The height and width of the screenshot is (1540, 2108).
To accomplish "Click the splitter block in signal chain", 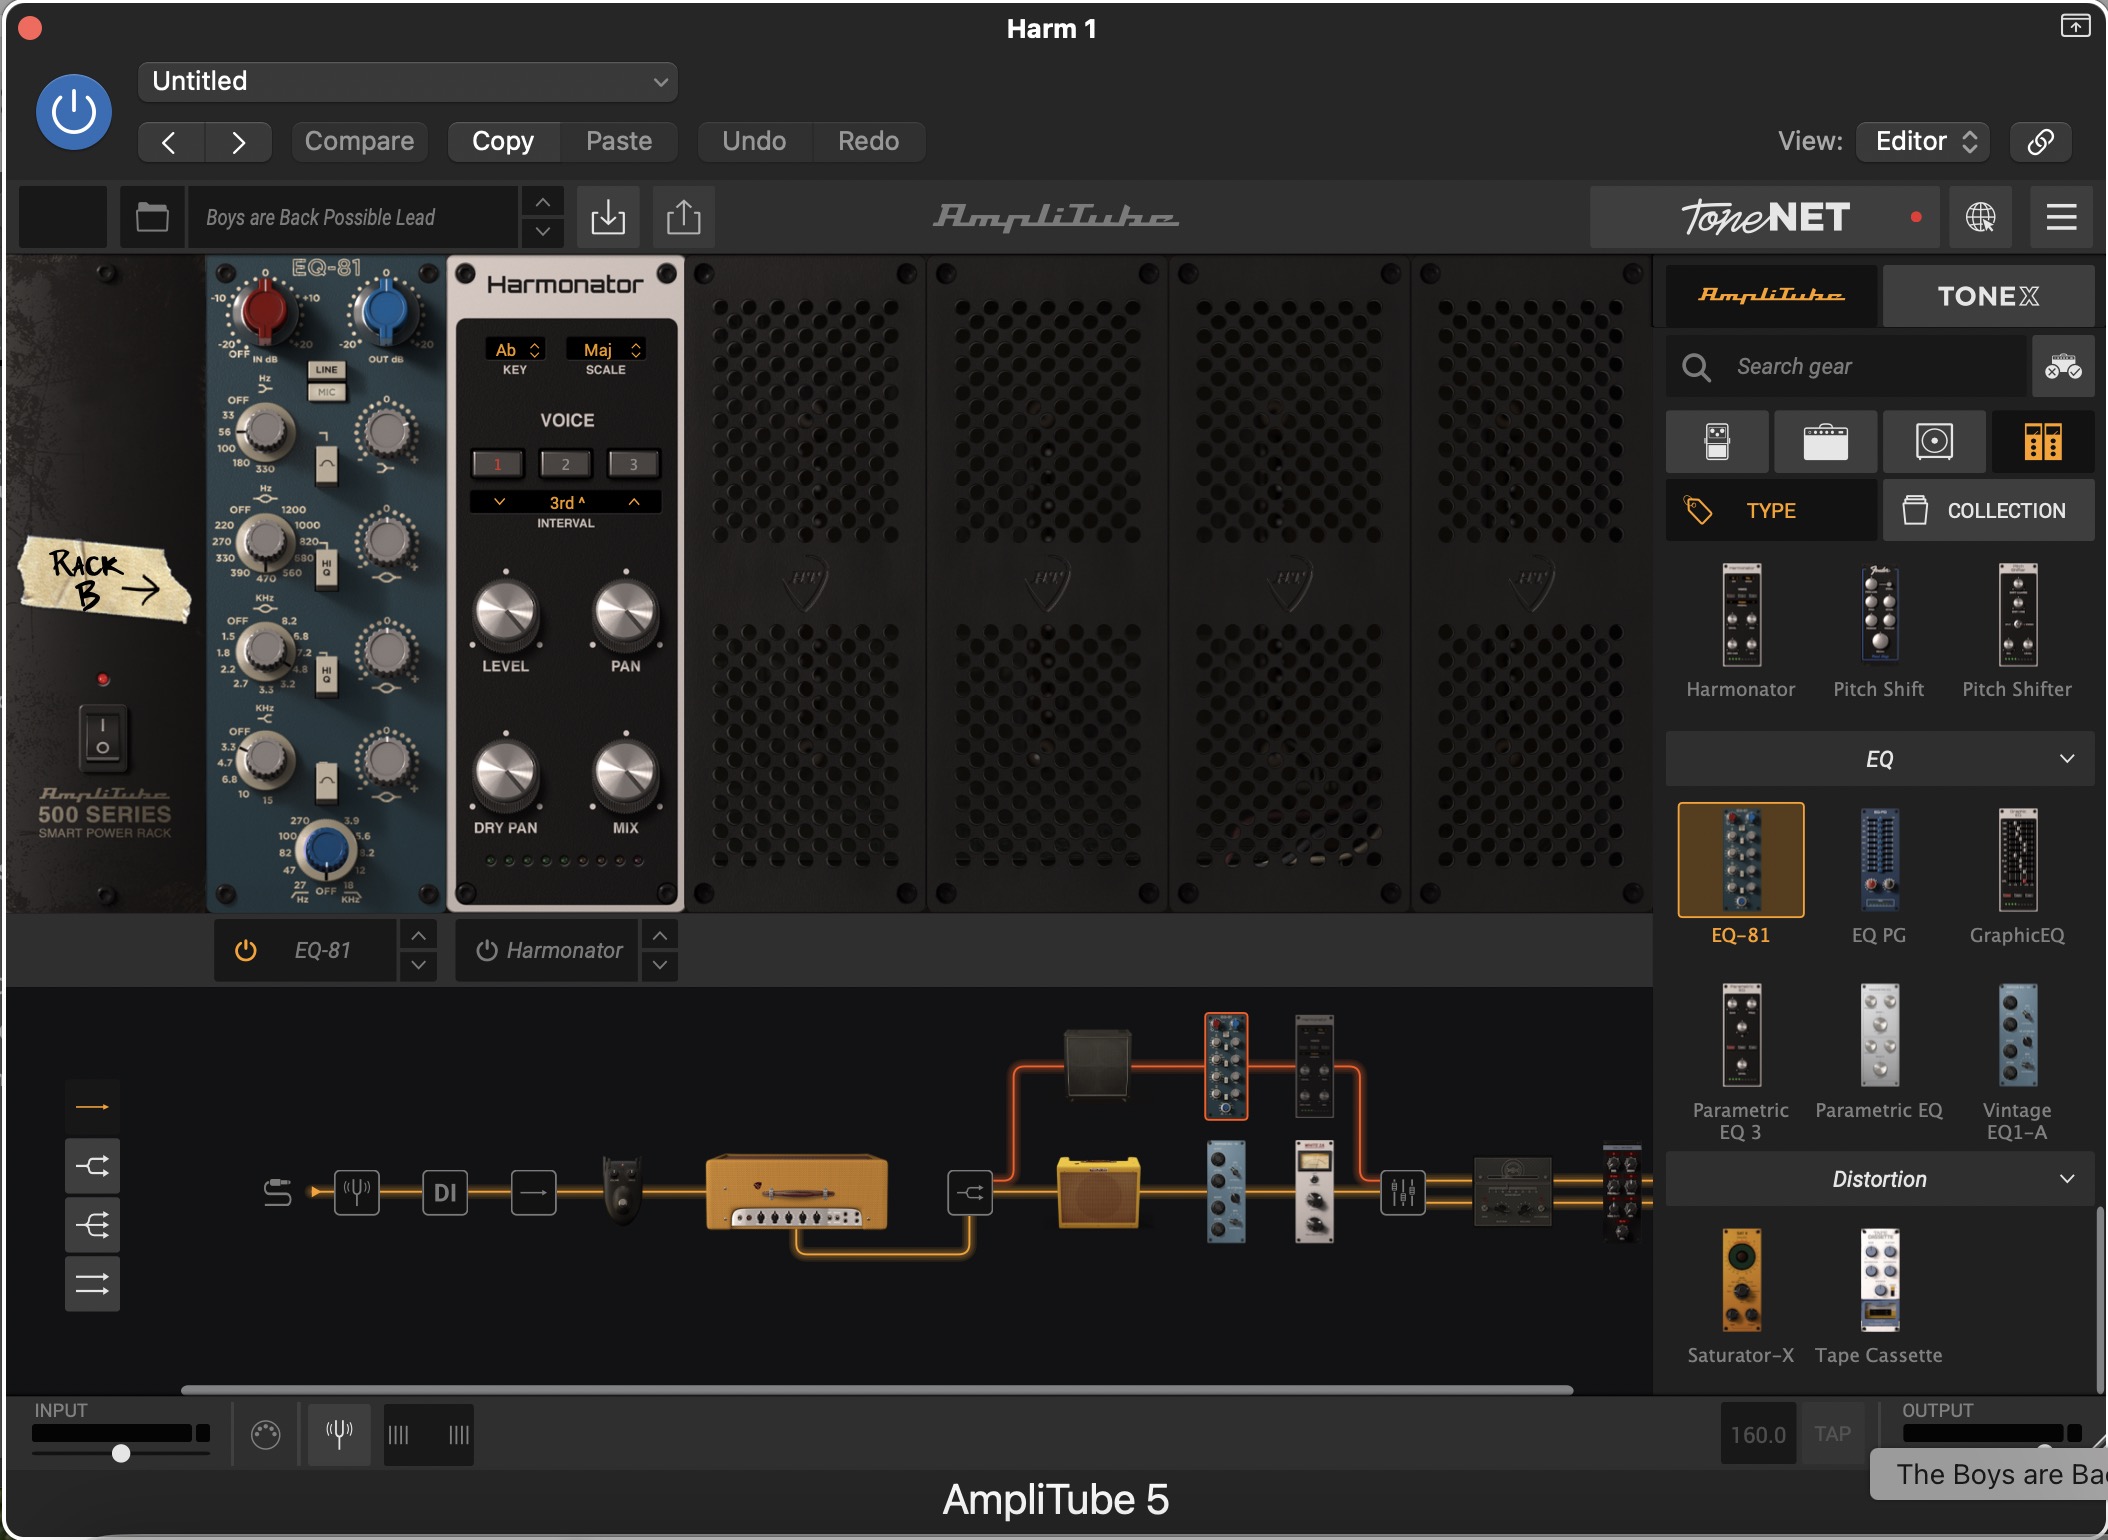I will point(970,1192).
